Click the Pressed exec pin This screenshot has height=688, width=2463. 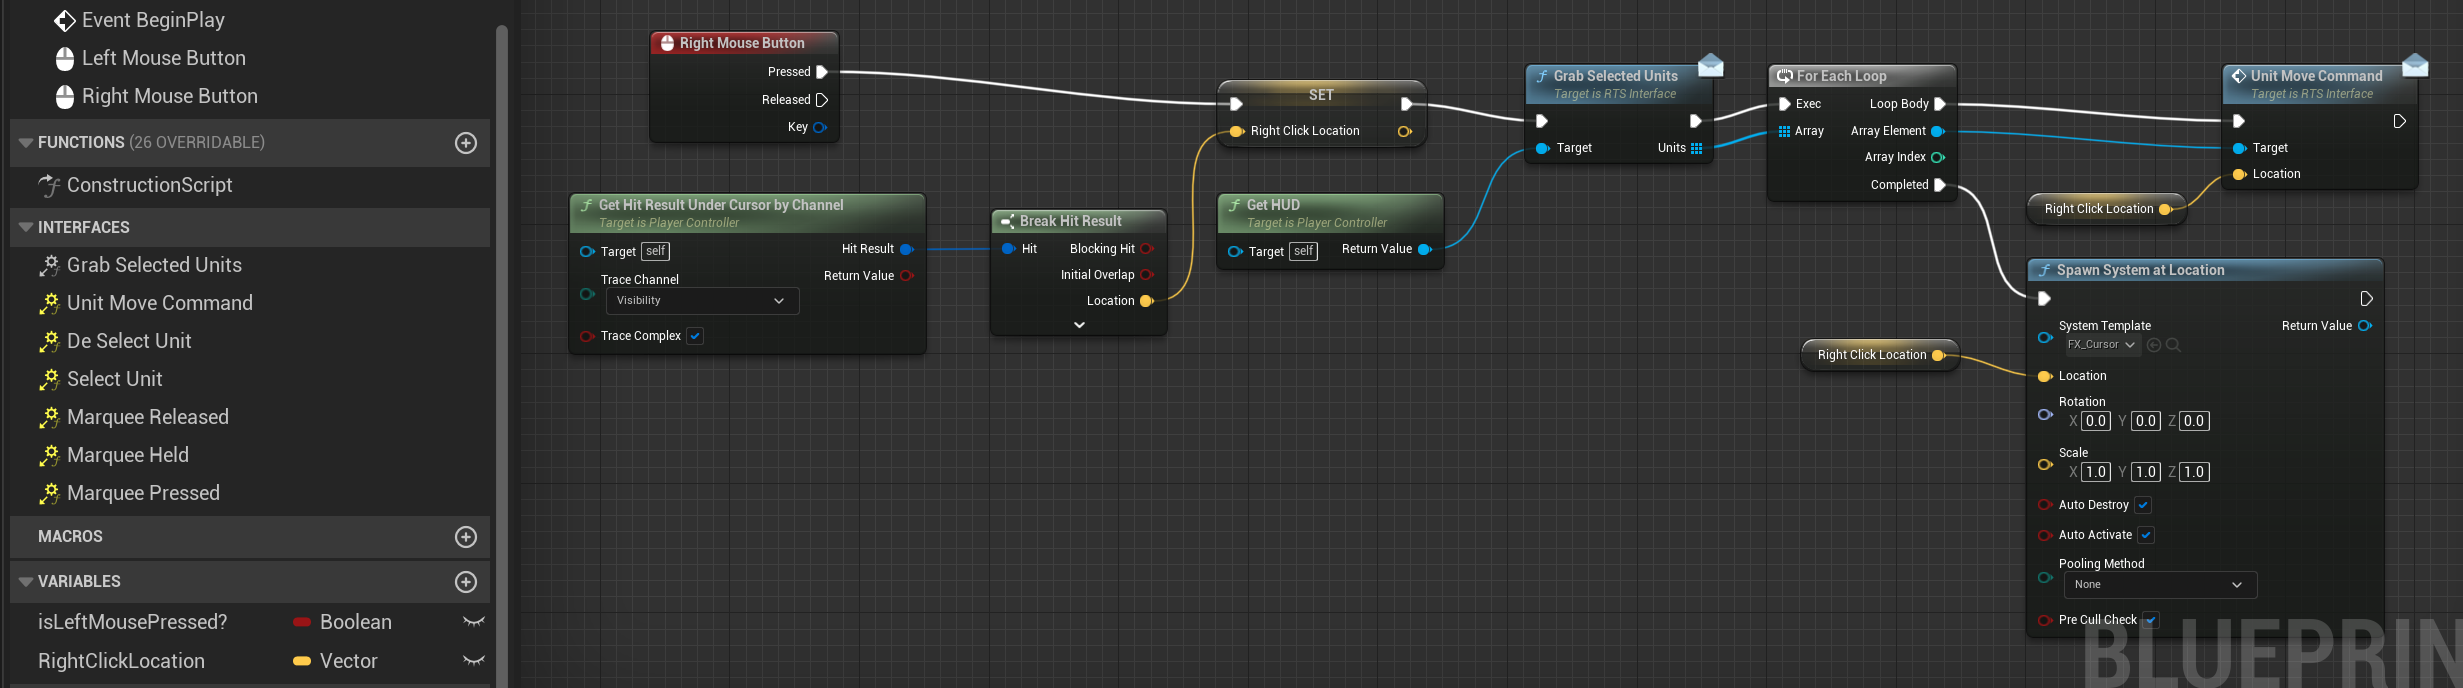[x=822, y=72]
